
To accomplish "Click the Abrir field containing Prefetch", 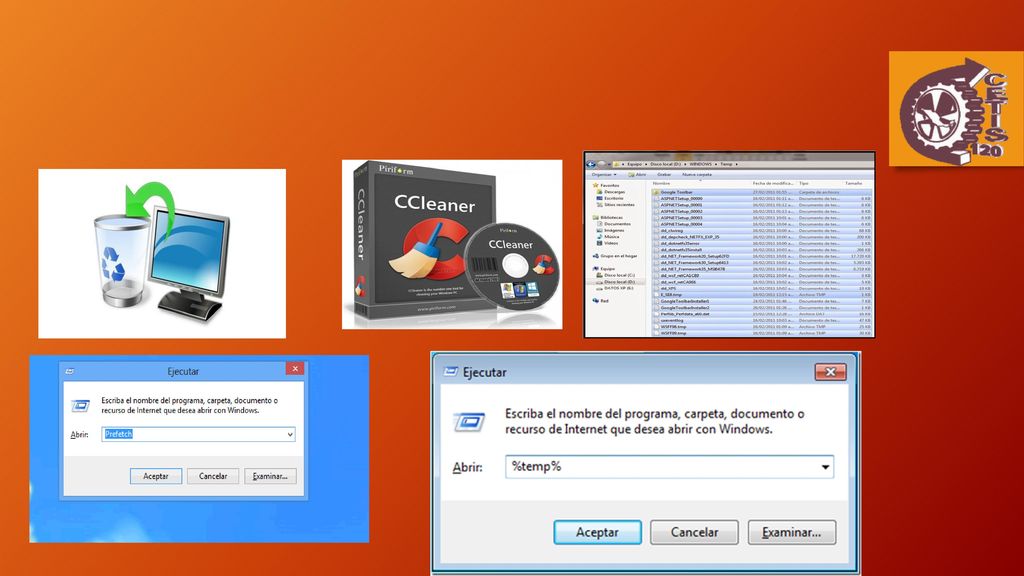I will pos(198,434).
